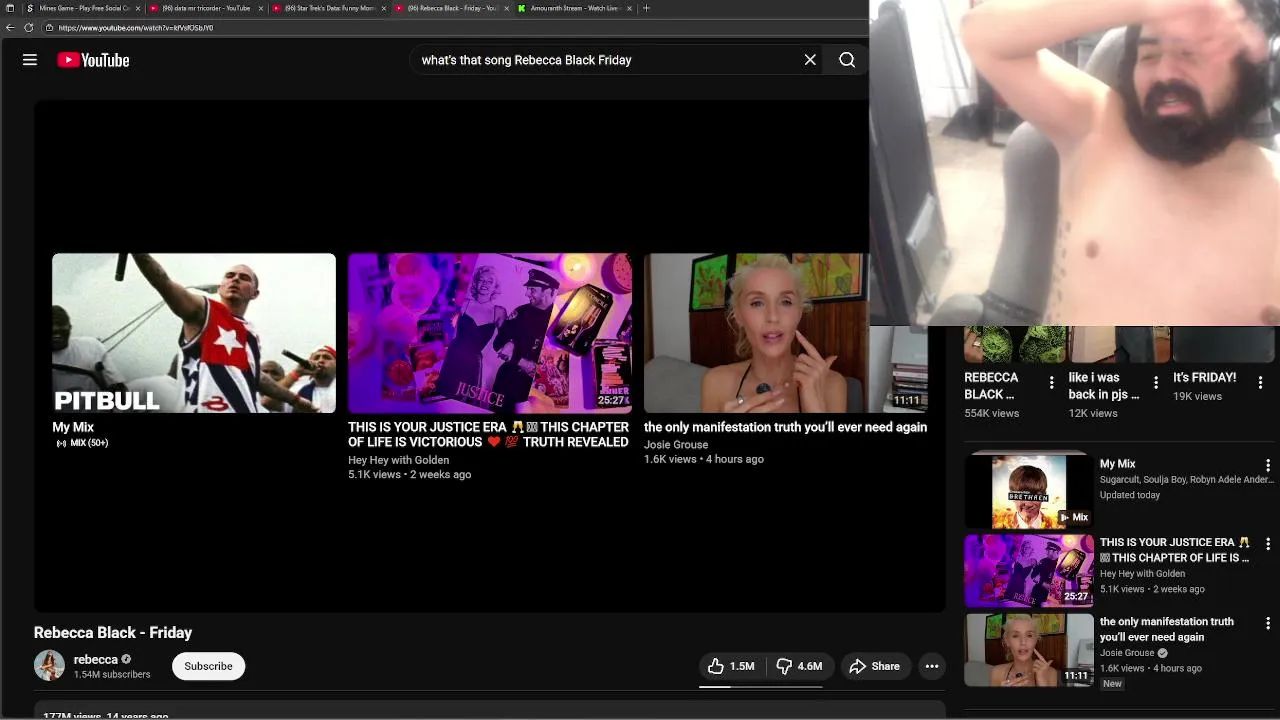
Task: Click '1.54M subscribers' text
Action: coord(112,675)
